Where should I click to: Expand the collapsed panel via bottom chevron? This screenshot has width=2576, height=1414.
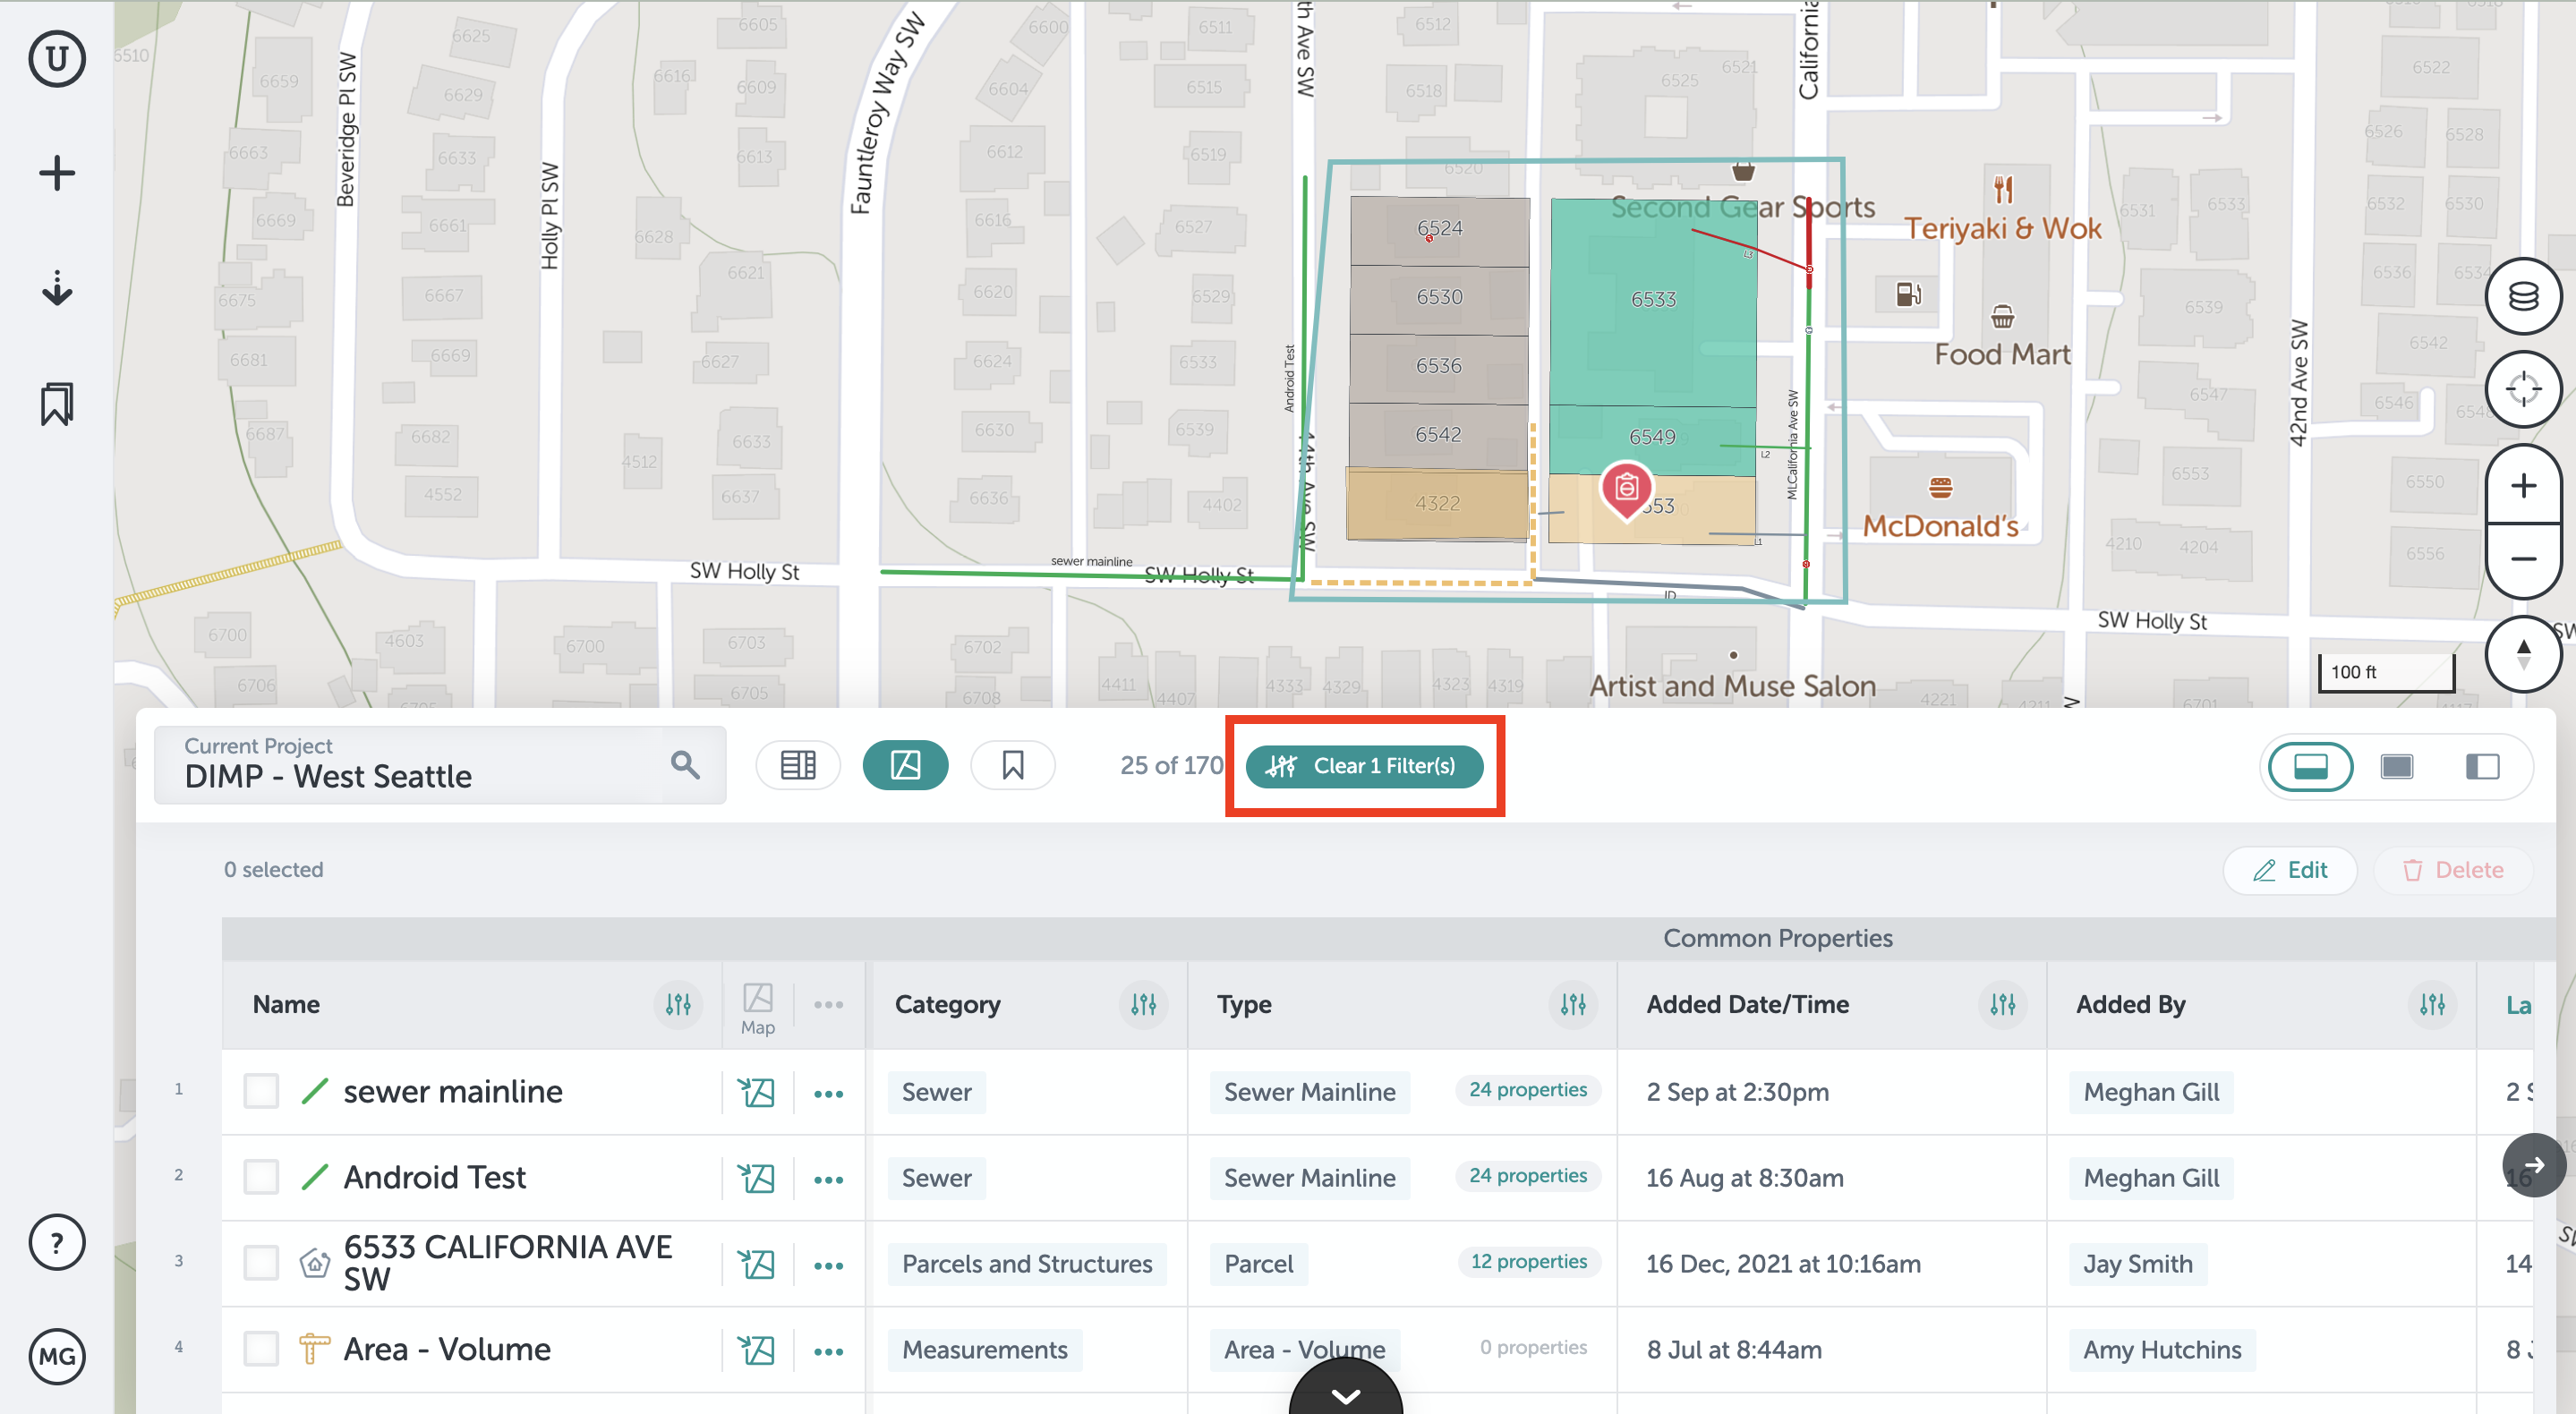coord(1345,1398)
